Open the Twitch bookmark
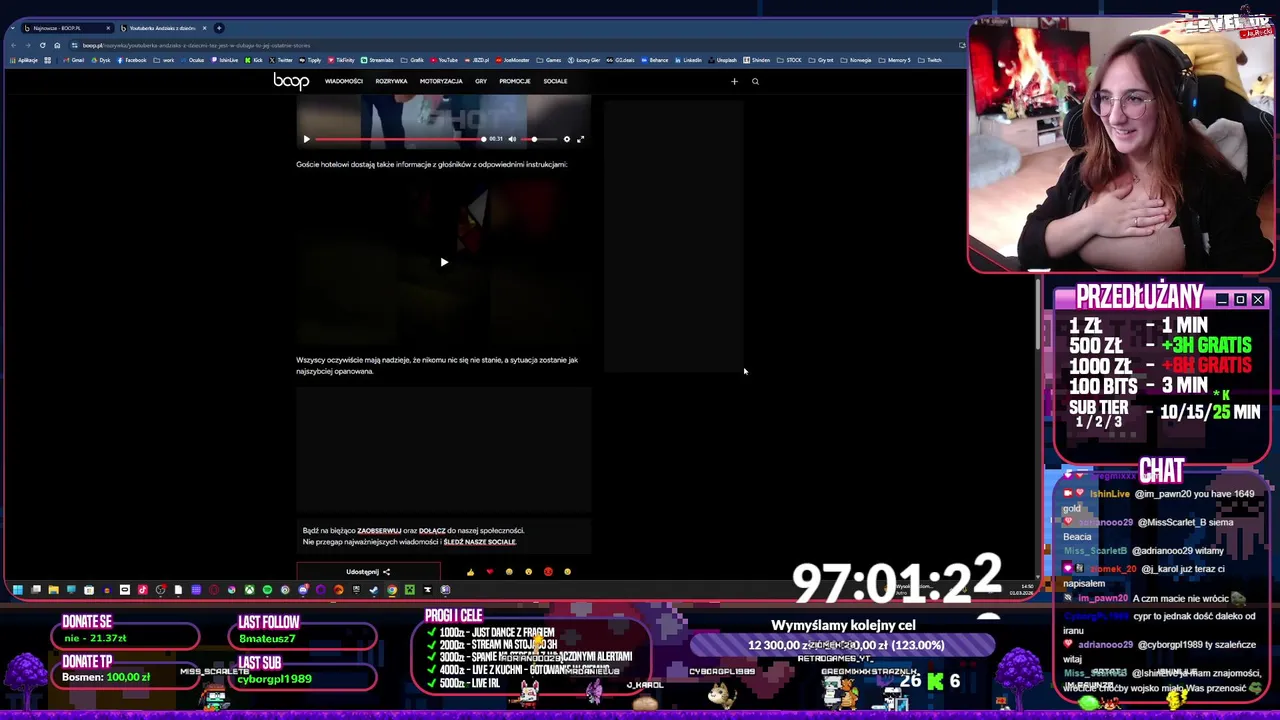 click(930, 60)
